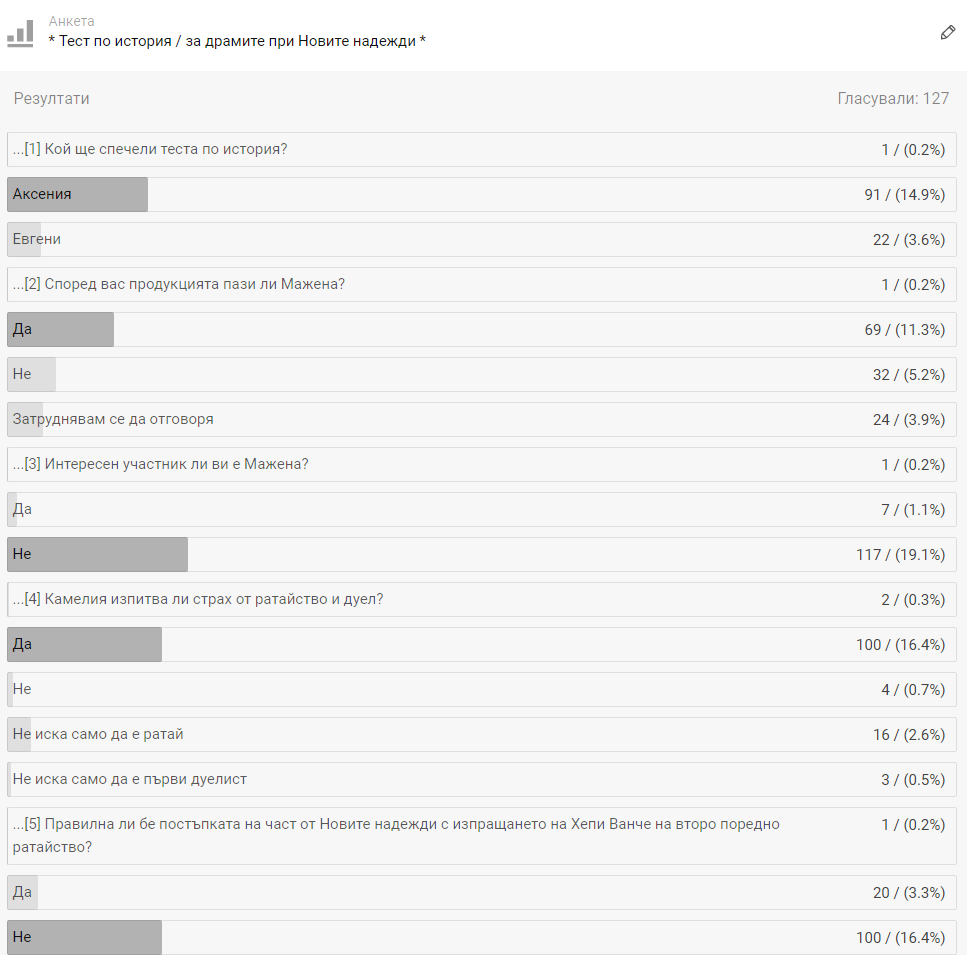Viewport: 967px width, 955px height.
Task: Click question 2 about продукцията and Мажена
Action: [482, 284]
